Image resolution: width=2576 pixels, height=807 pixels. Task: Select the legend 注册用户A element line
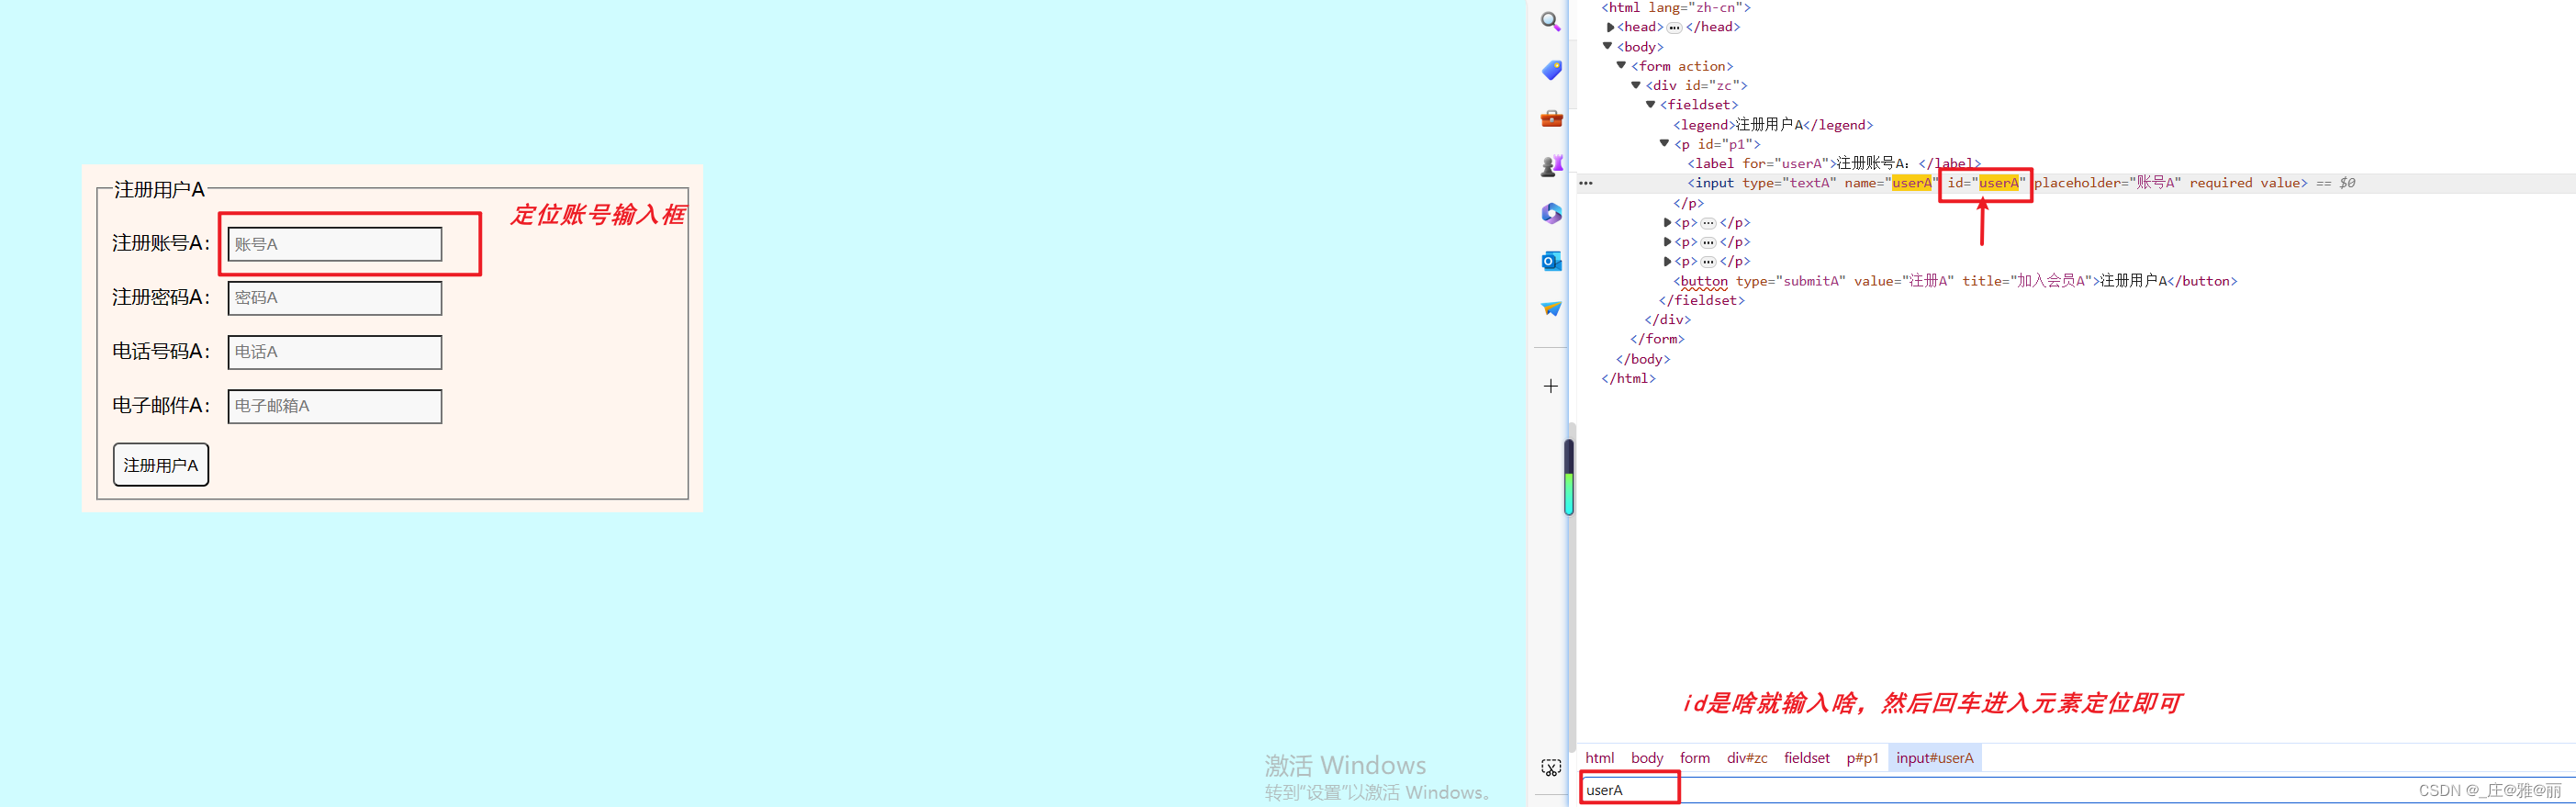point(1773,124)
